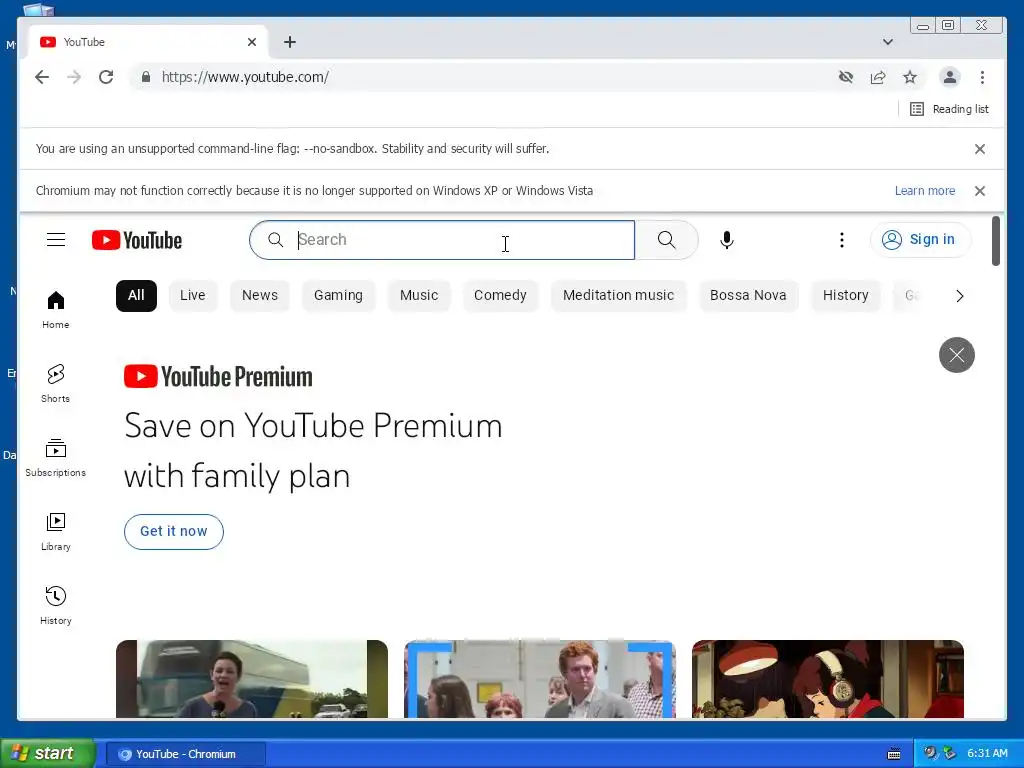The width and height of the screenshot is (1024, 768).
Task: Click the taskbar clock showing 6:31 AM
Action: [x=987, y=753]
